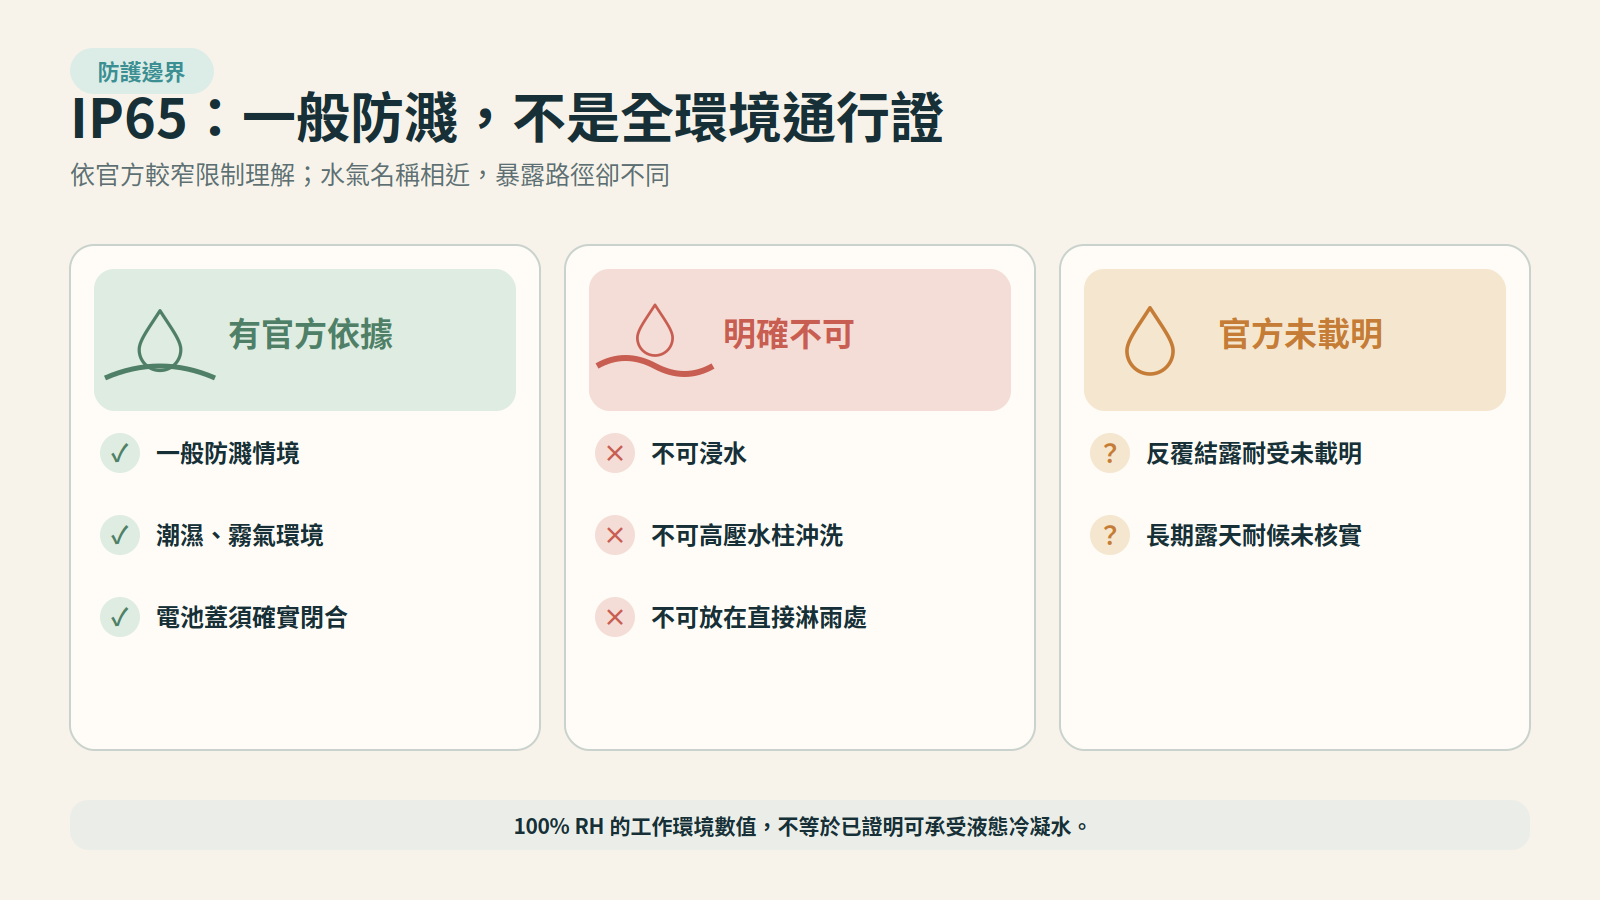Click the checkmark beside 一般防濺情境

[x=120, y=454]
